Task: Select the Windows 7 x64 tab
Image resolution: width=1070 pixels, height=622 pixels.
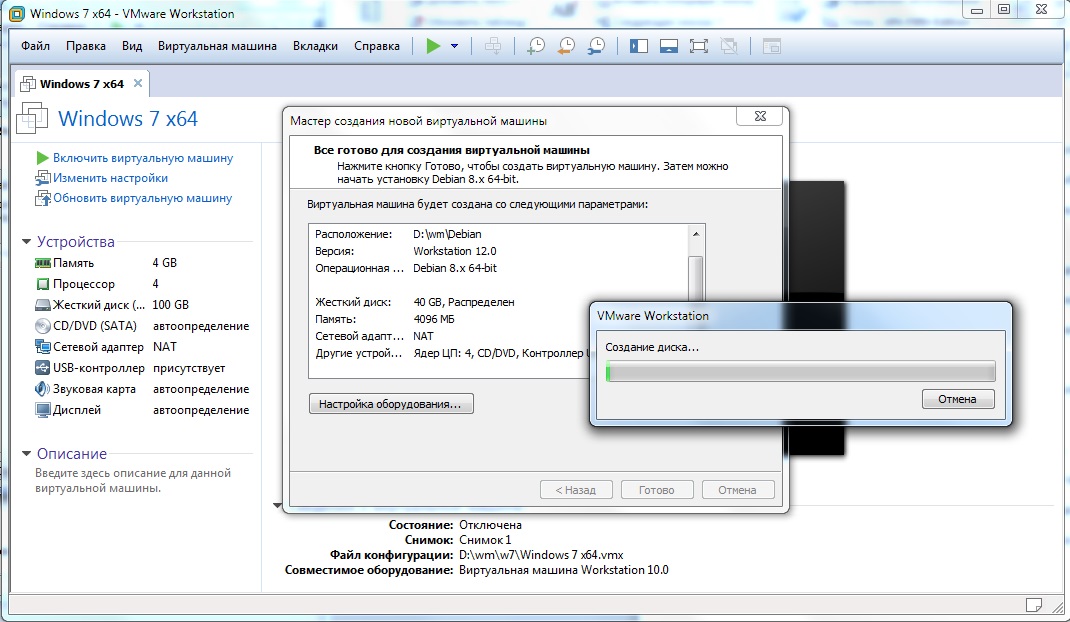Action: (82, 84)
